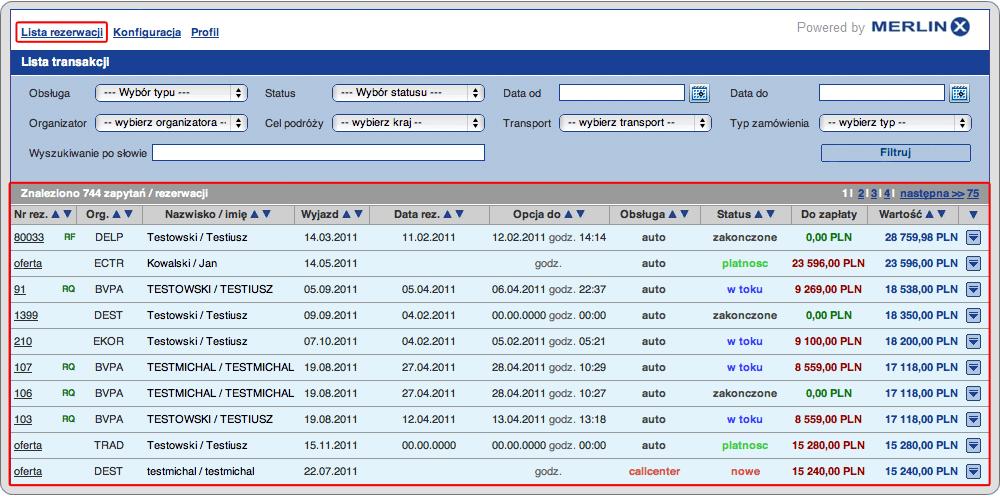Sort Nr rez. column descending
This screenshot has height=497, width=1000.
click(68, 215)
